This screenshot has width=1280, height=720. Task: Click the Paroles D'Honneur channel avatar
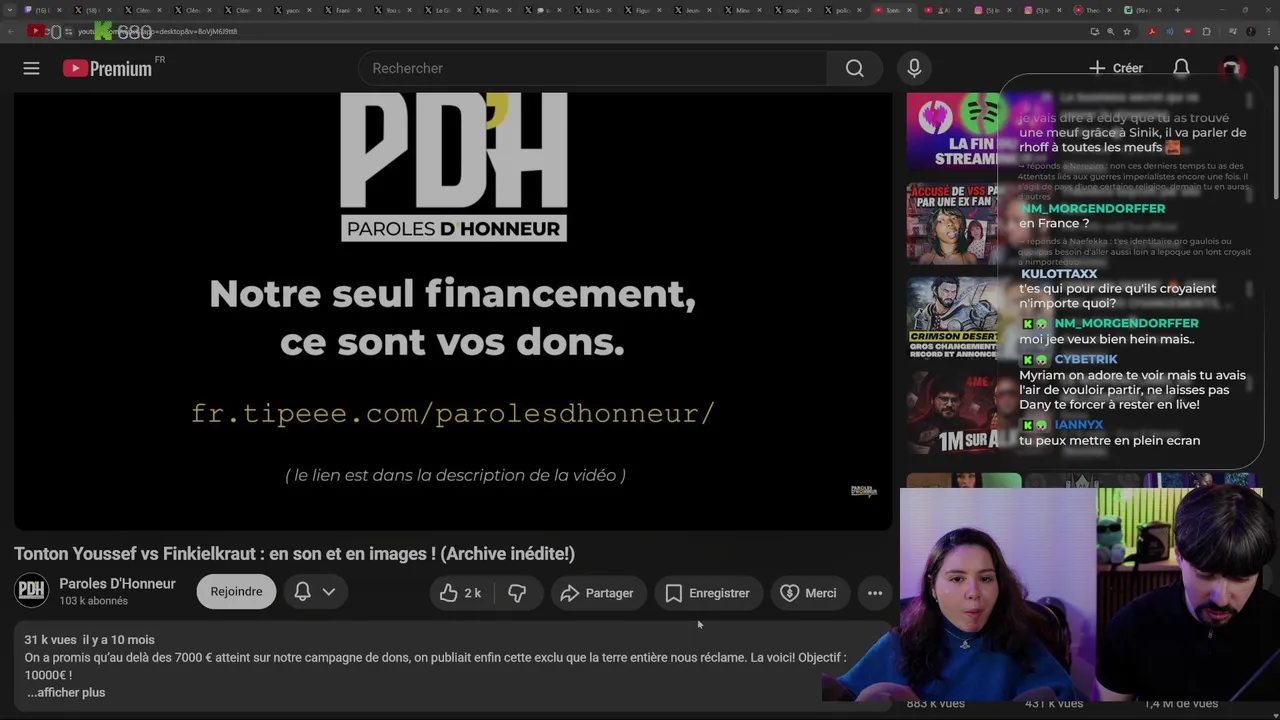pos(31,591)
